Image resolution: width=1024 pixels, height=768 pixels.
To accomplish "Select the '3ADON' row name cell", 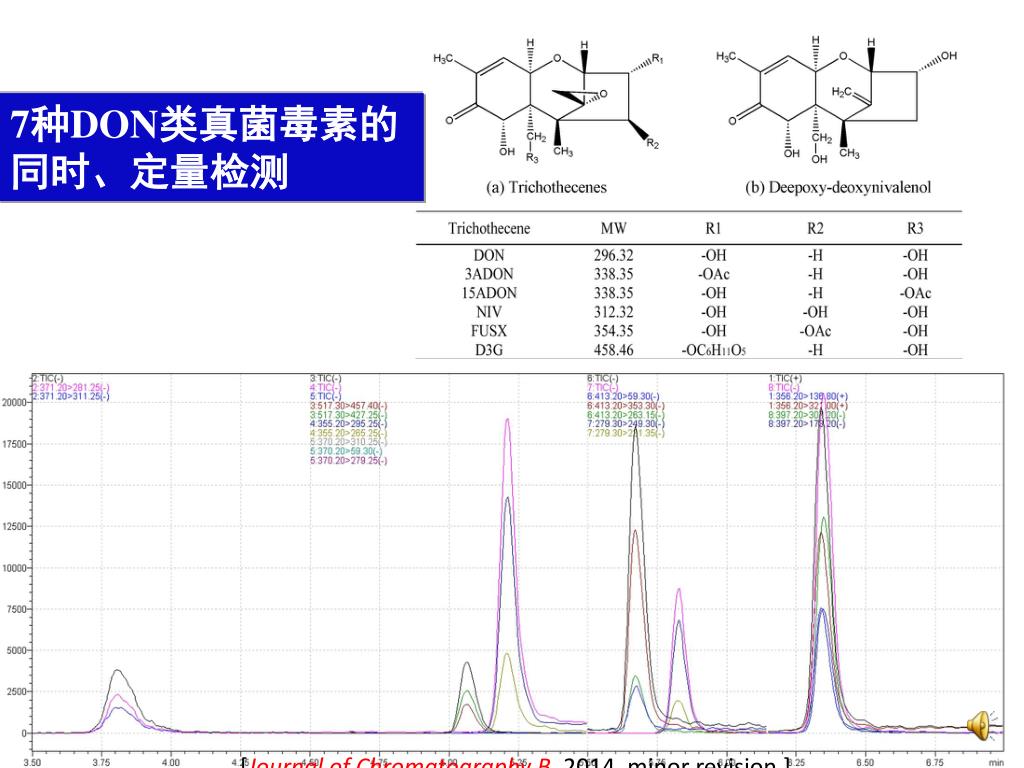I will click(489, 274).
